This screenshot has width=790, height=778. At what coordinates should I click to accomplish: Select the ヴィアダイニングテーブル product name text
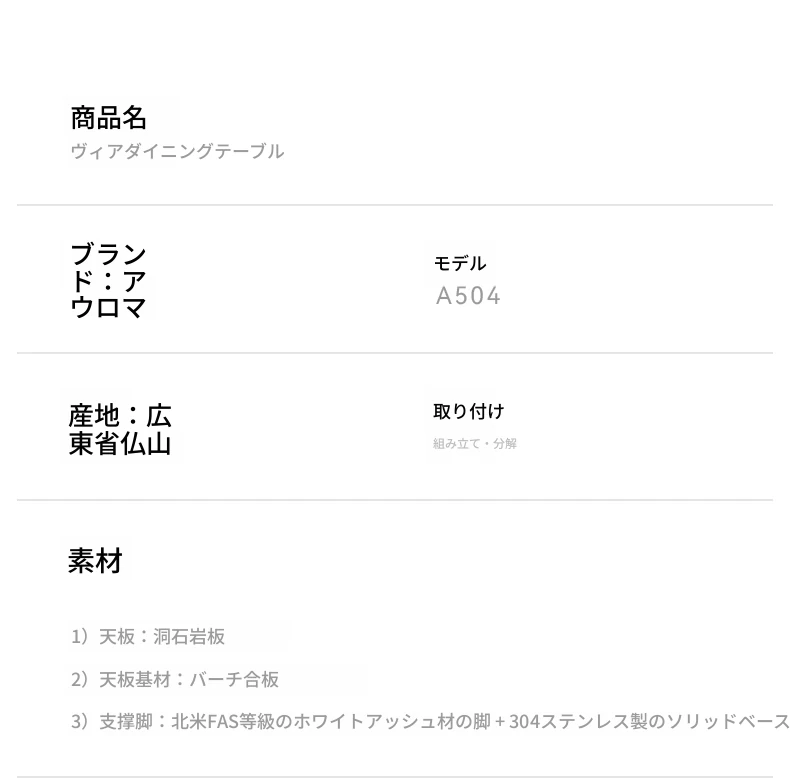177,151
